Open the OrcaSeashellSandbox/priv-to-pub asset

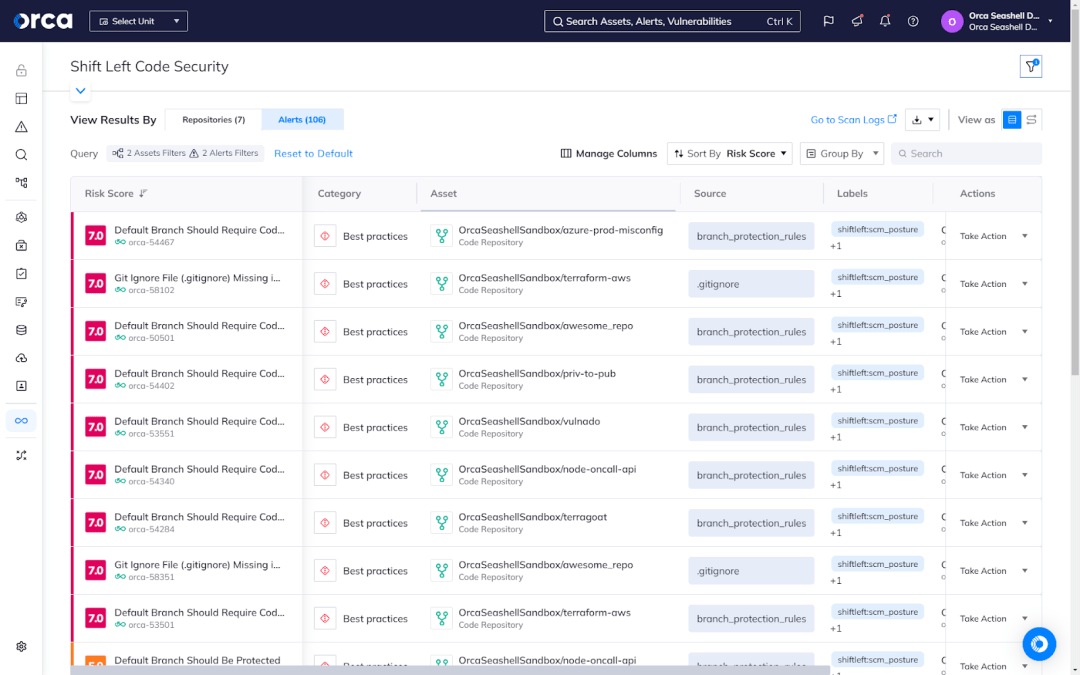pyautogui.click(x=537, y=374)
